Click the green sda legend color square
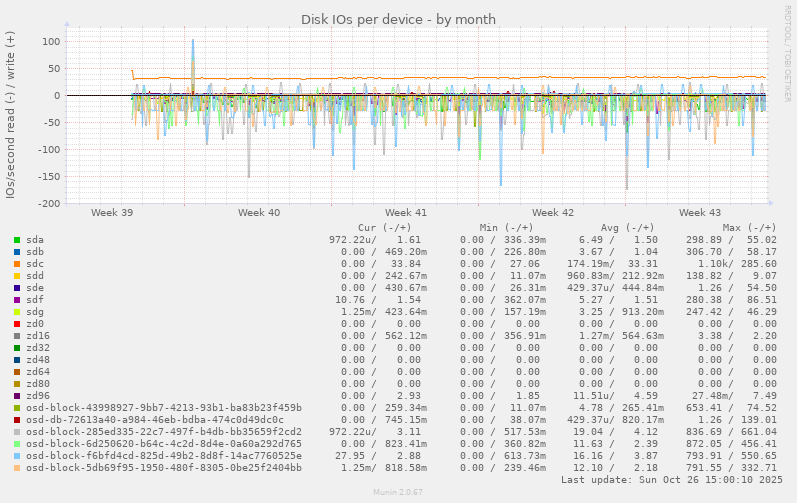The height and width of the screenshot is (503, 797). point(17,240)
